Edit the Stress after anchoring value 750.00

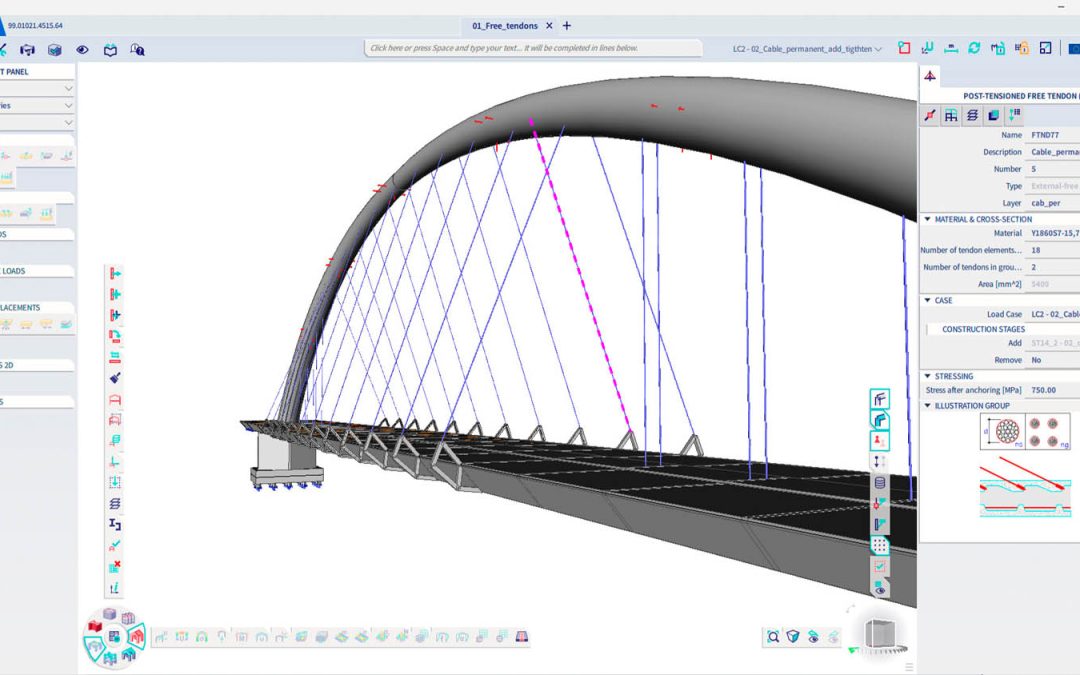point(1050,390)
